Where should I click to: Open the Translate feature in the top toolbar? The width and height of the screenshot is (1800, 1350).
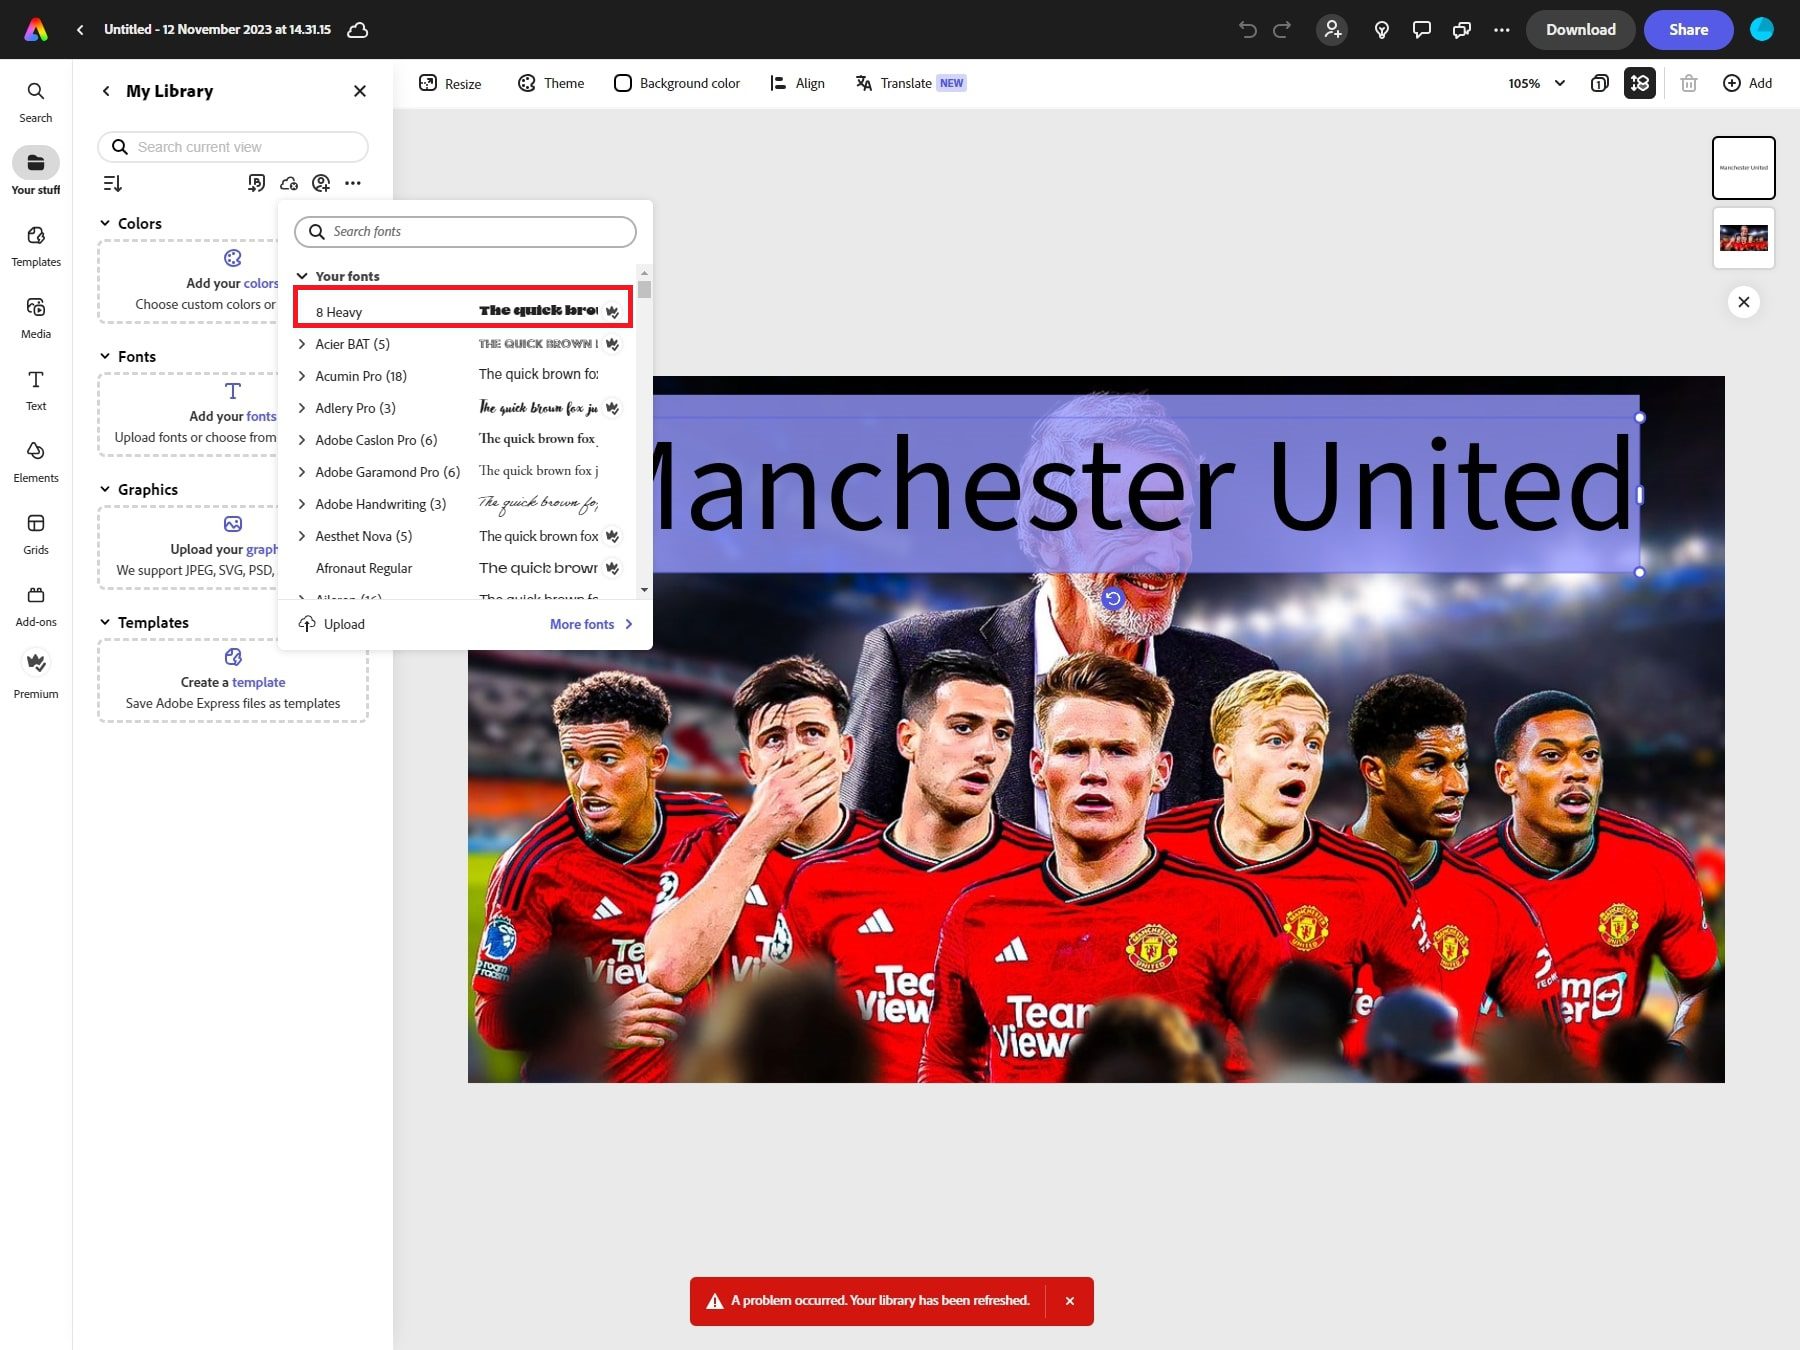tap(908, 83)
